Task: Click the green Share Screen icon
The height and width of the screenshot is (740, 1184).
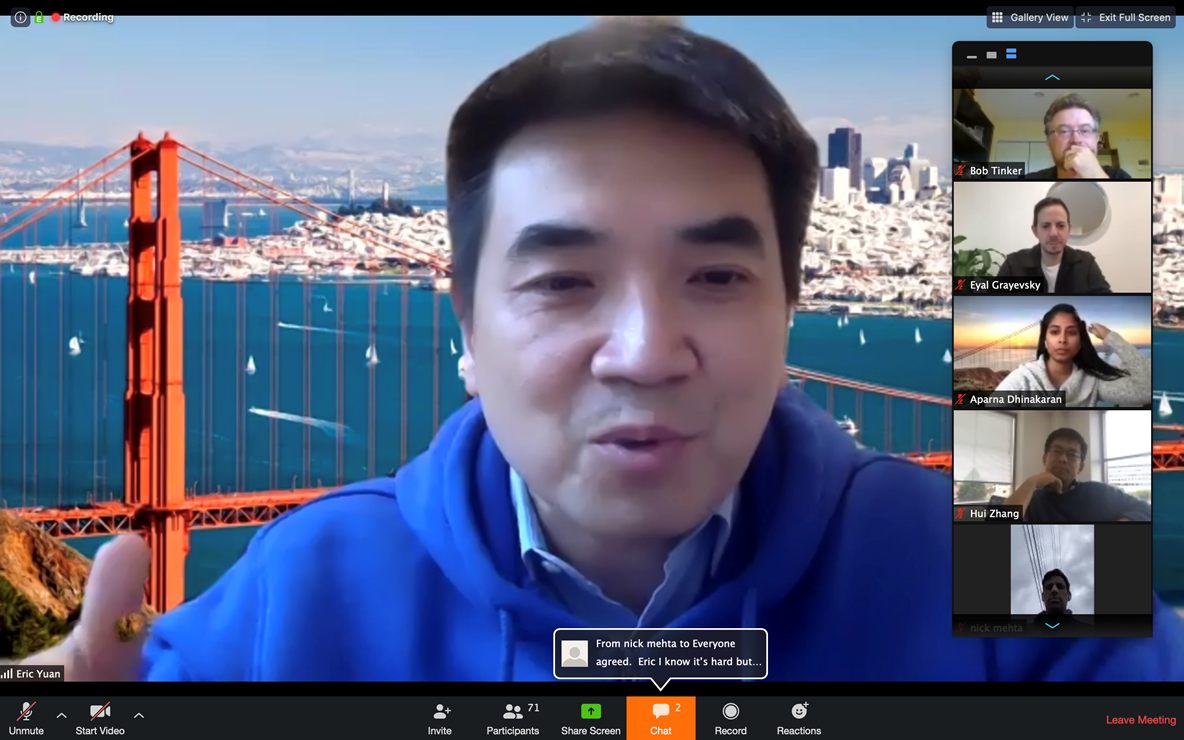Action: (x=590, y=711)
